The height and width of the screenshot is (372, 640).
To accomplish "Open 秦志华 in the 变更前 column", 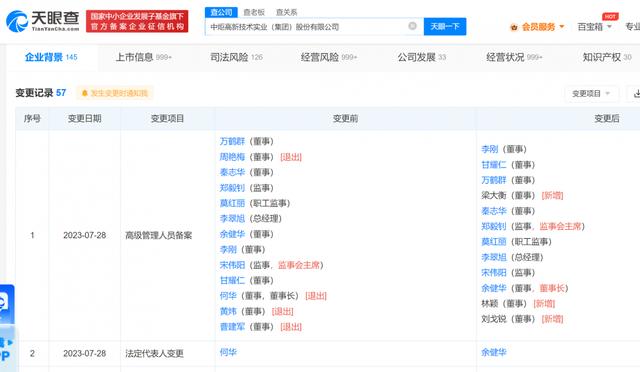I will point(232,172).
